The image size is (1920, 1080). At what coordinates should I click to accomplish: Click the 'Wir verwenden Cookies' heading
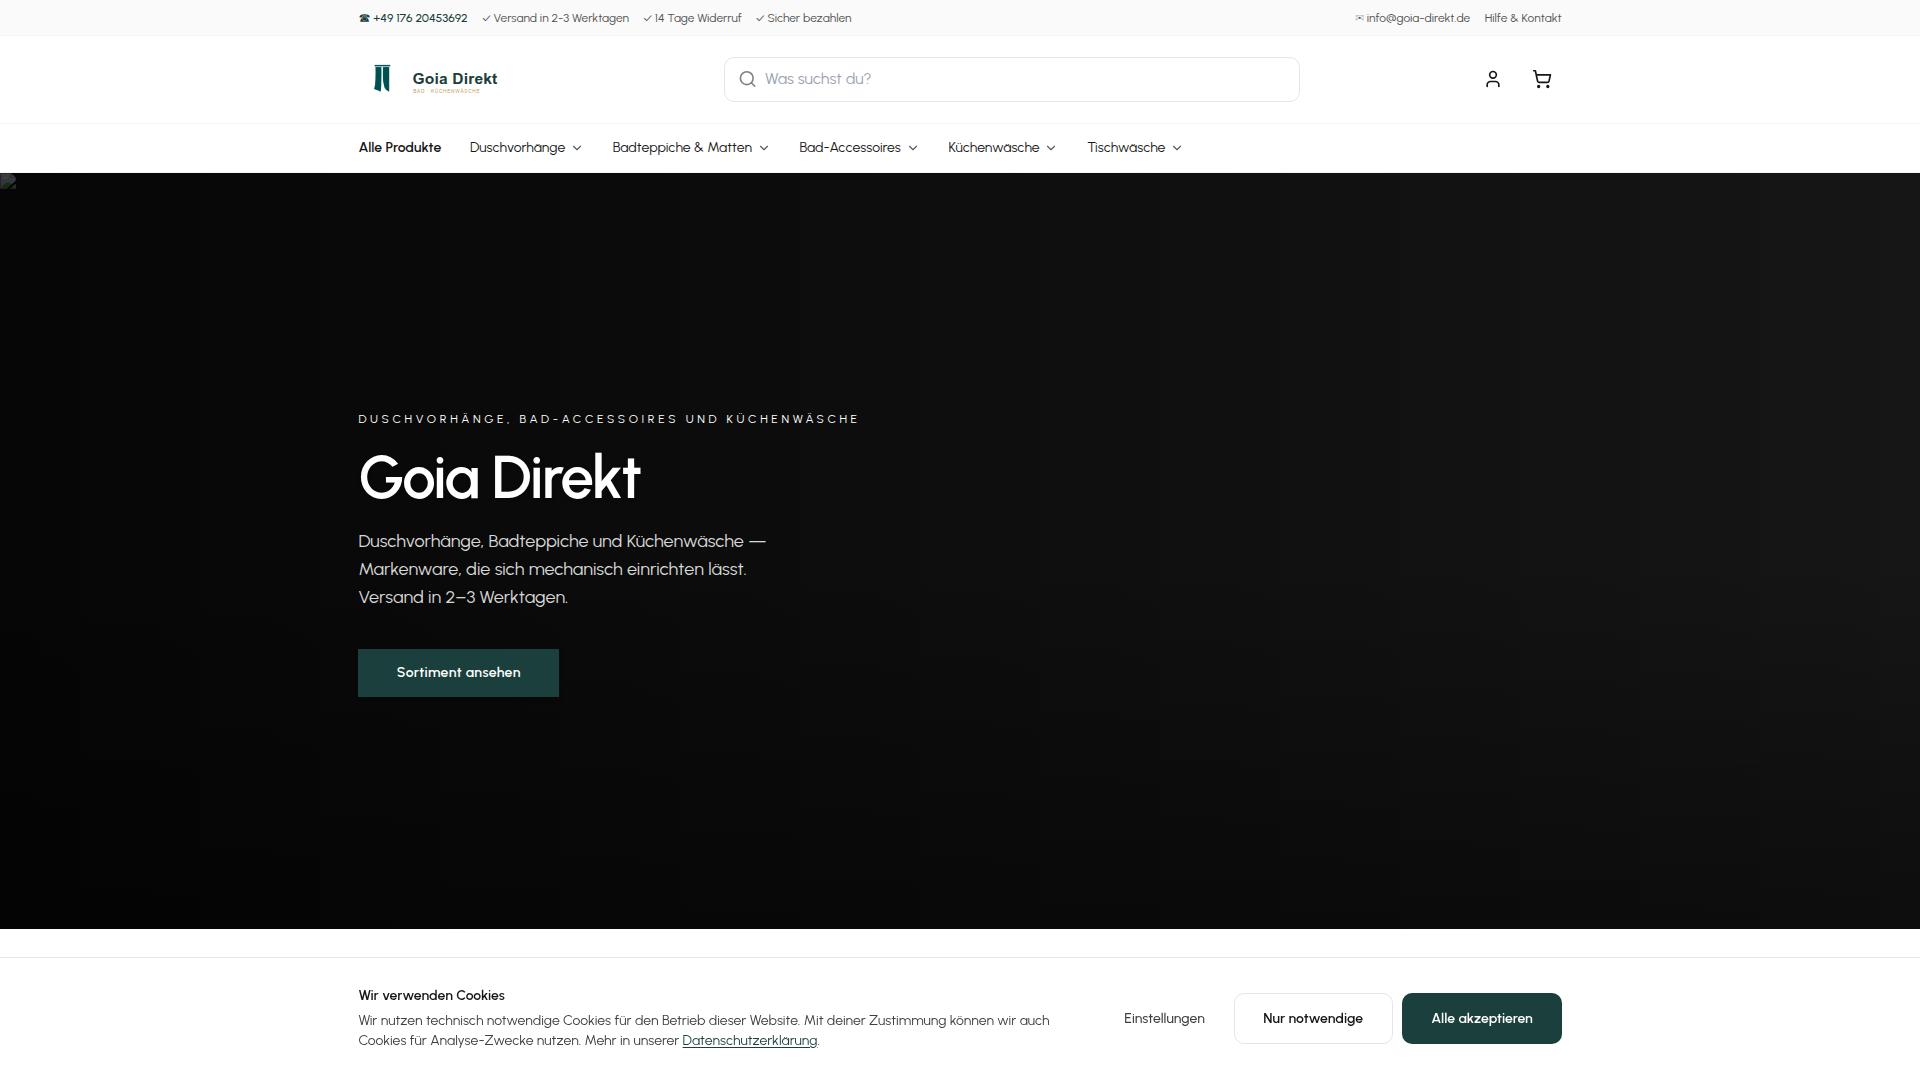pyautogui.click(x=431, y=996)
